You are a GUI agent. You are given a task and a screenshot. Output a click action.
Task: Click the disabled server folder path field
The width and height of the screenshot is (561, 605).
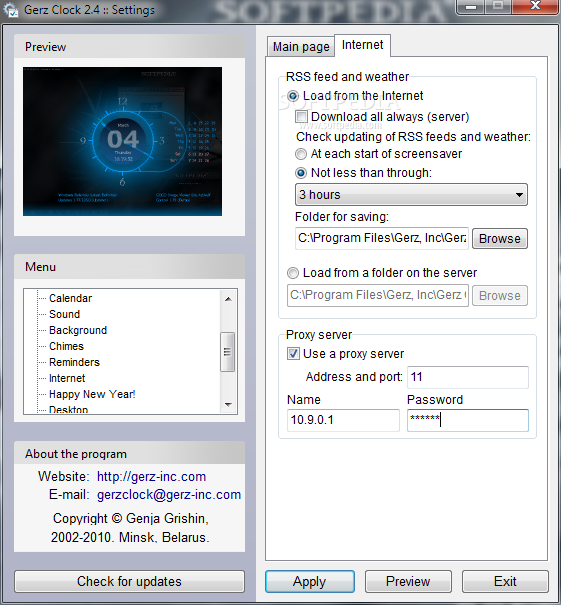click(x=378, y=296)
